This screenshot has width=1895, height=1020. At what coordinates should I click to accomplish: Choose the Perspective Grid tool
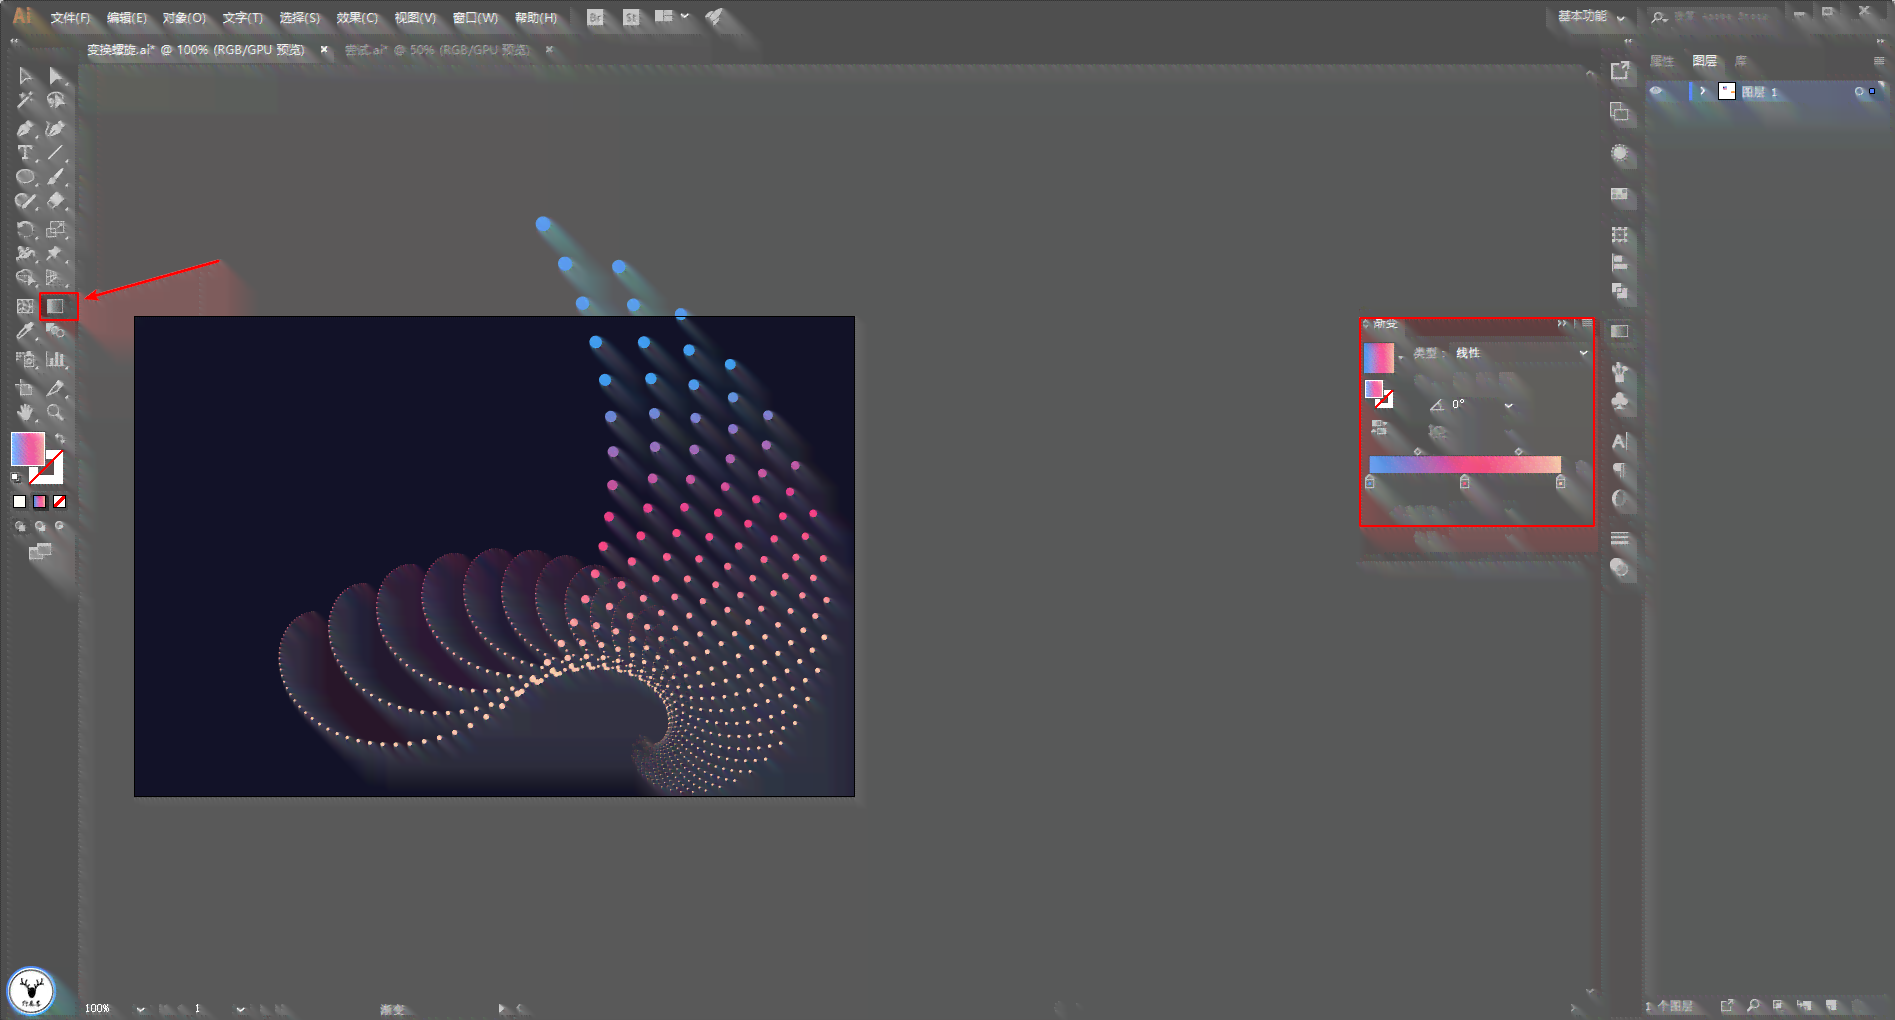tap(56, 278)
